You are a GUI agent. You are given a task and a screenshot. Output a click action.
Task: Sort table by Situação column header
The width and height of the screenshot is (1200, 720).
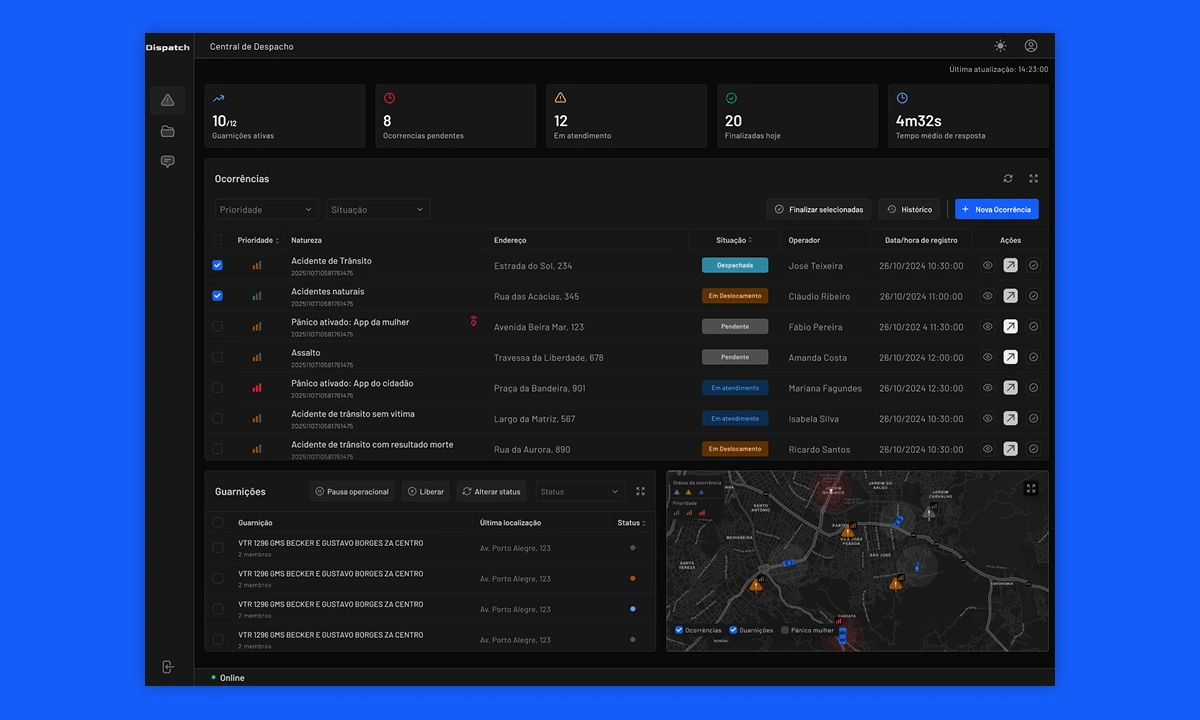[734, 240]
